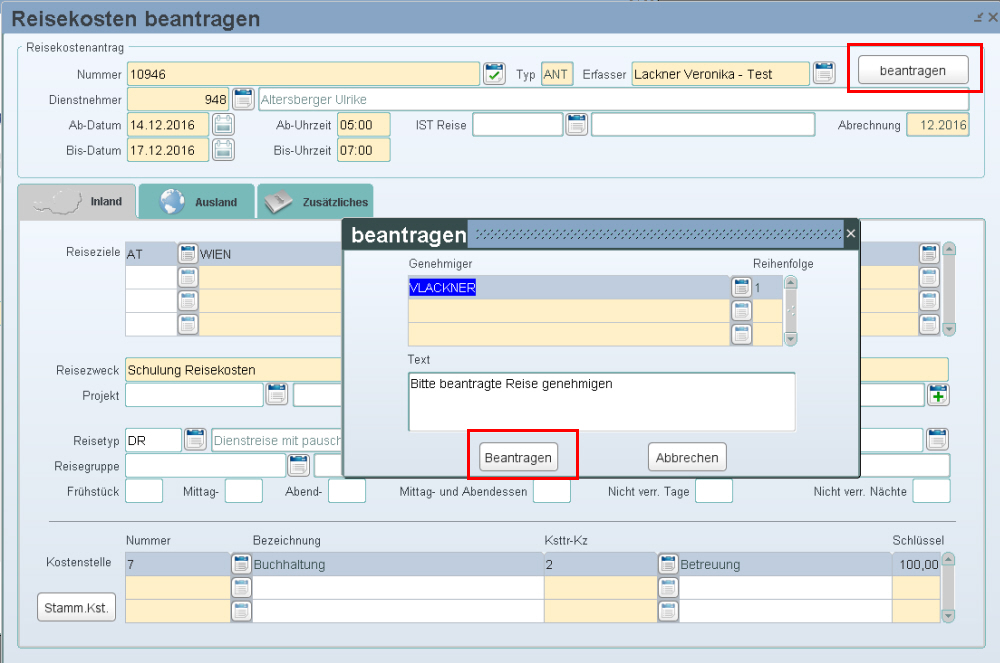Screen dimensions: 1000x663
Task: Click the Erfasser field Lackner Veronika - Test
Action: (721, 74)
